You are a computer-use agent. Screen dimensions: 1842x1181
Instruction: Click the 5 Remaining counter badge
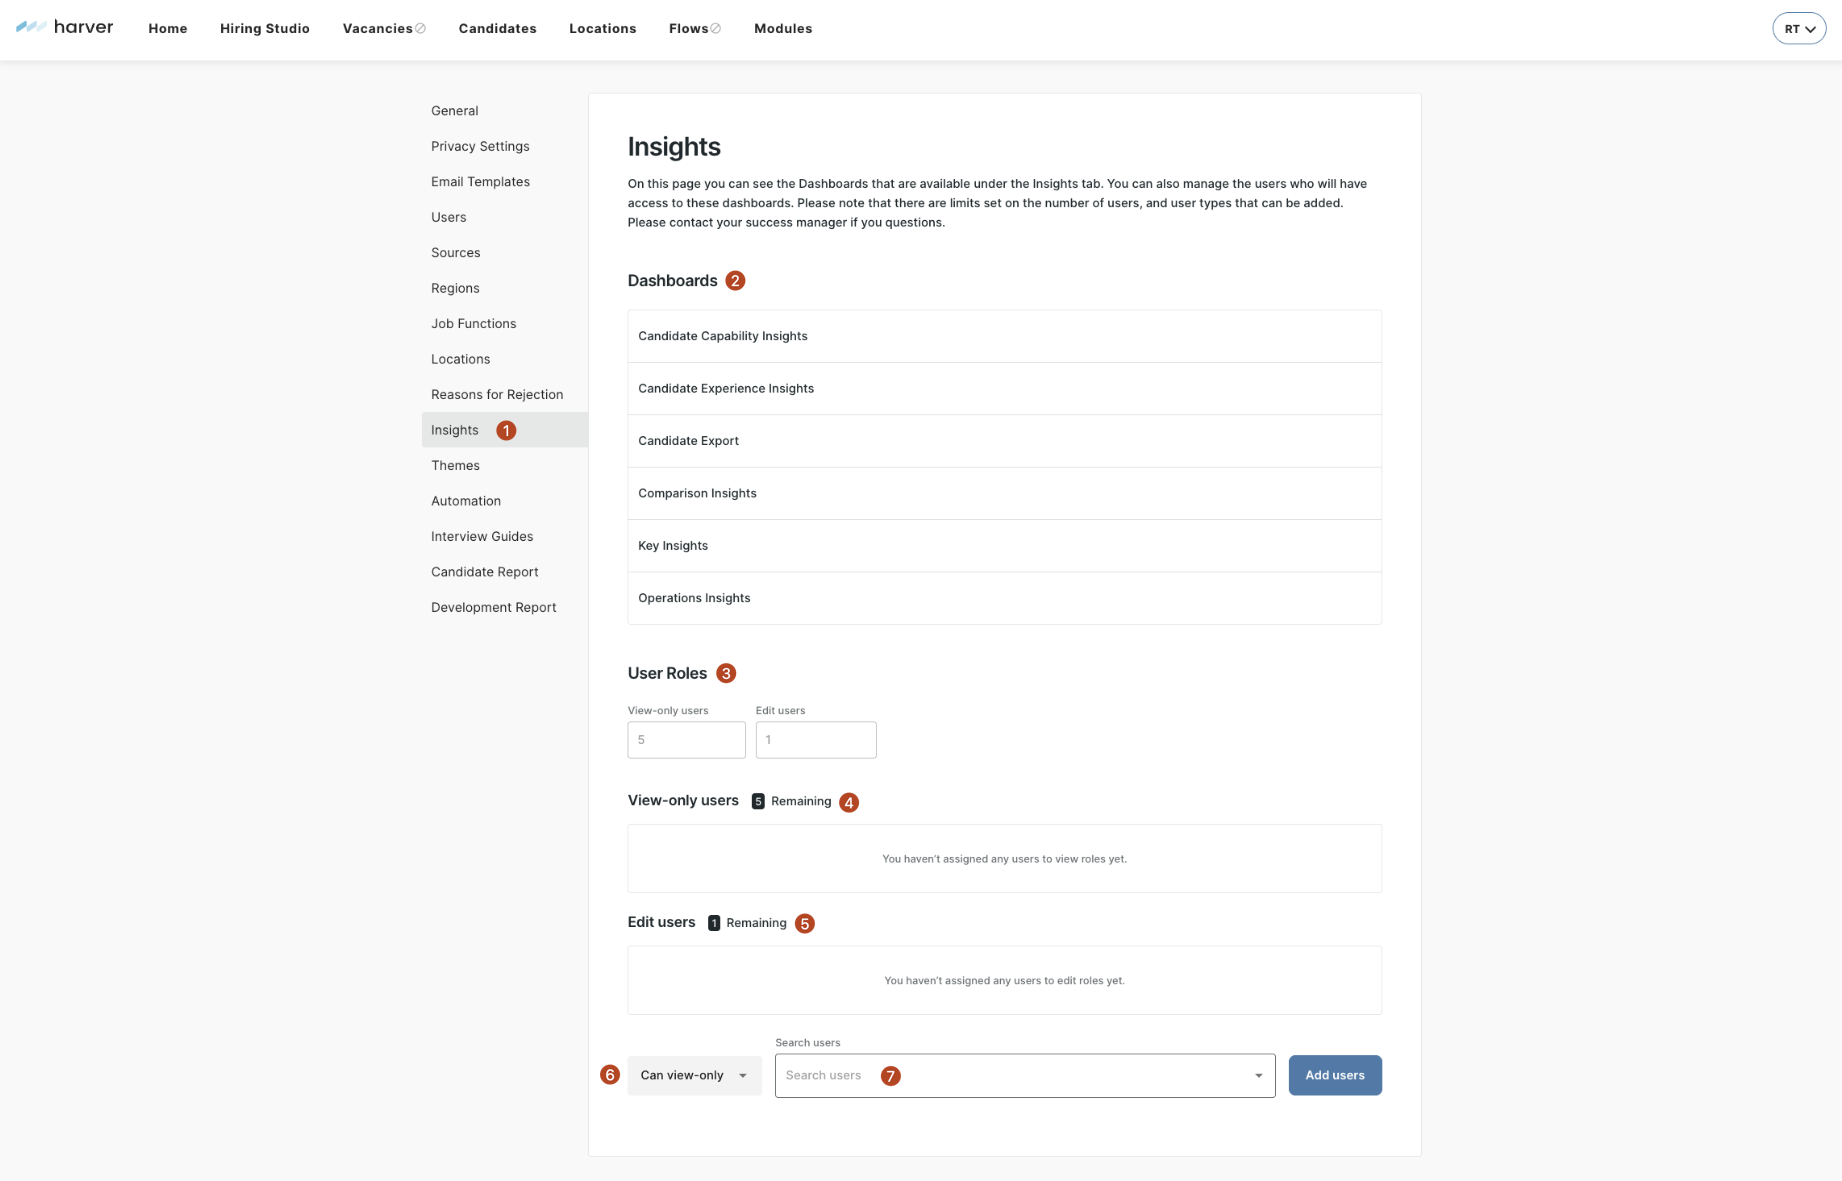(x=758, y=801)
